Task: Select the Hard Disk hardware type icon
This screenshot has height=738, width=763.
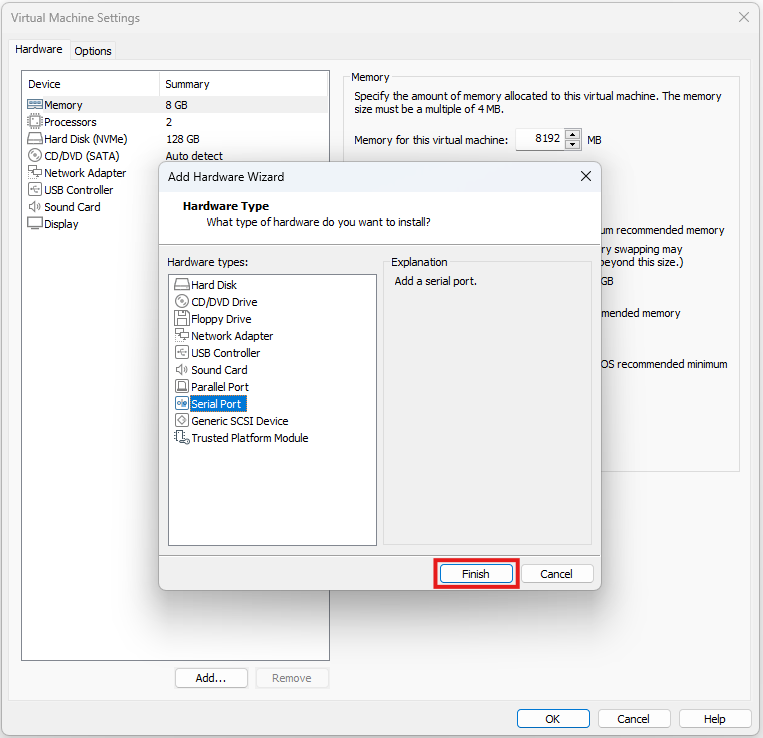Action: (182, 285)
